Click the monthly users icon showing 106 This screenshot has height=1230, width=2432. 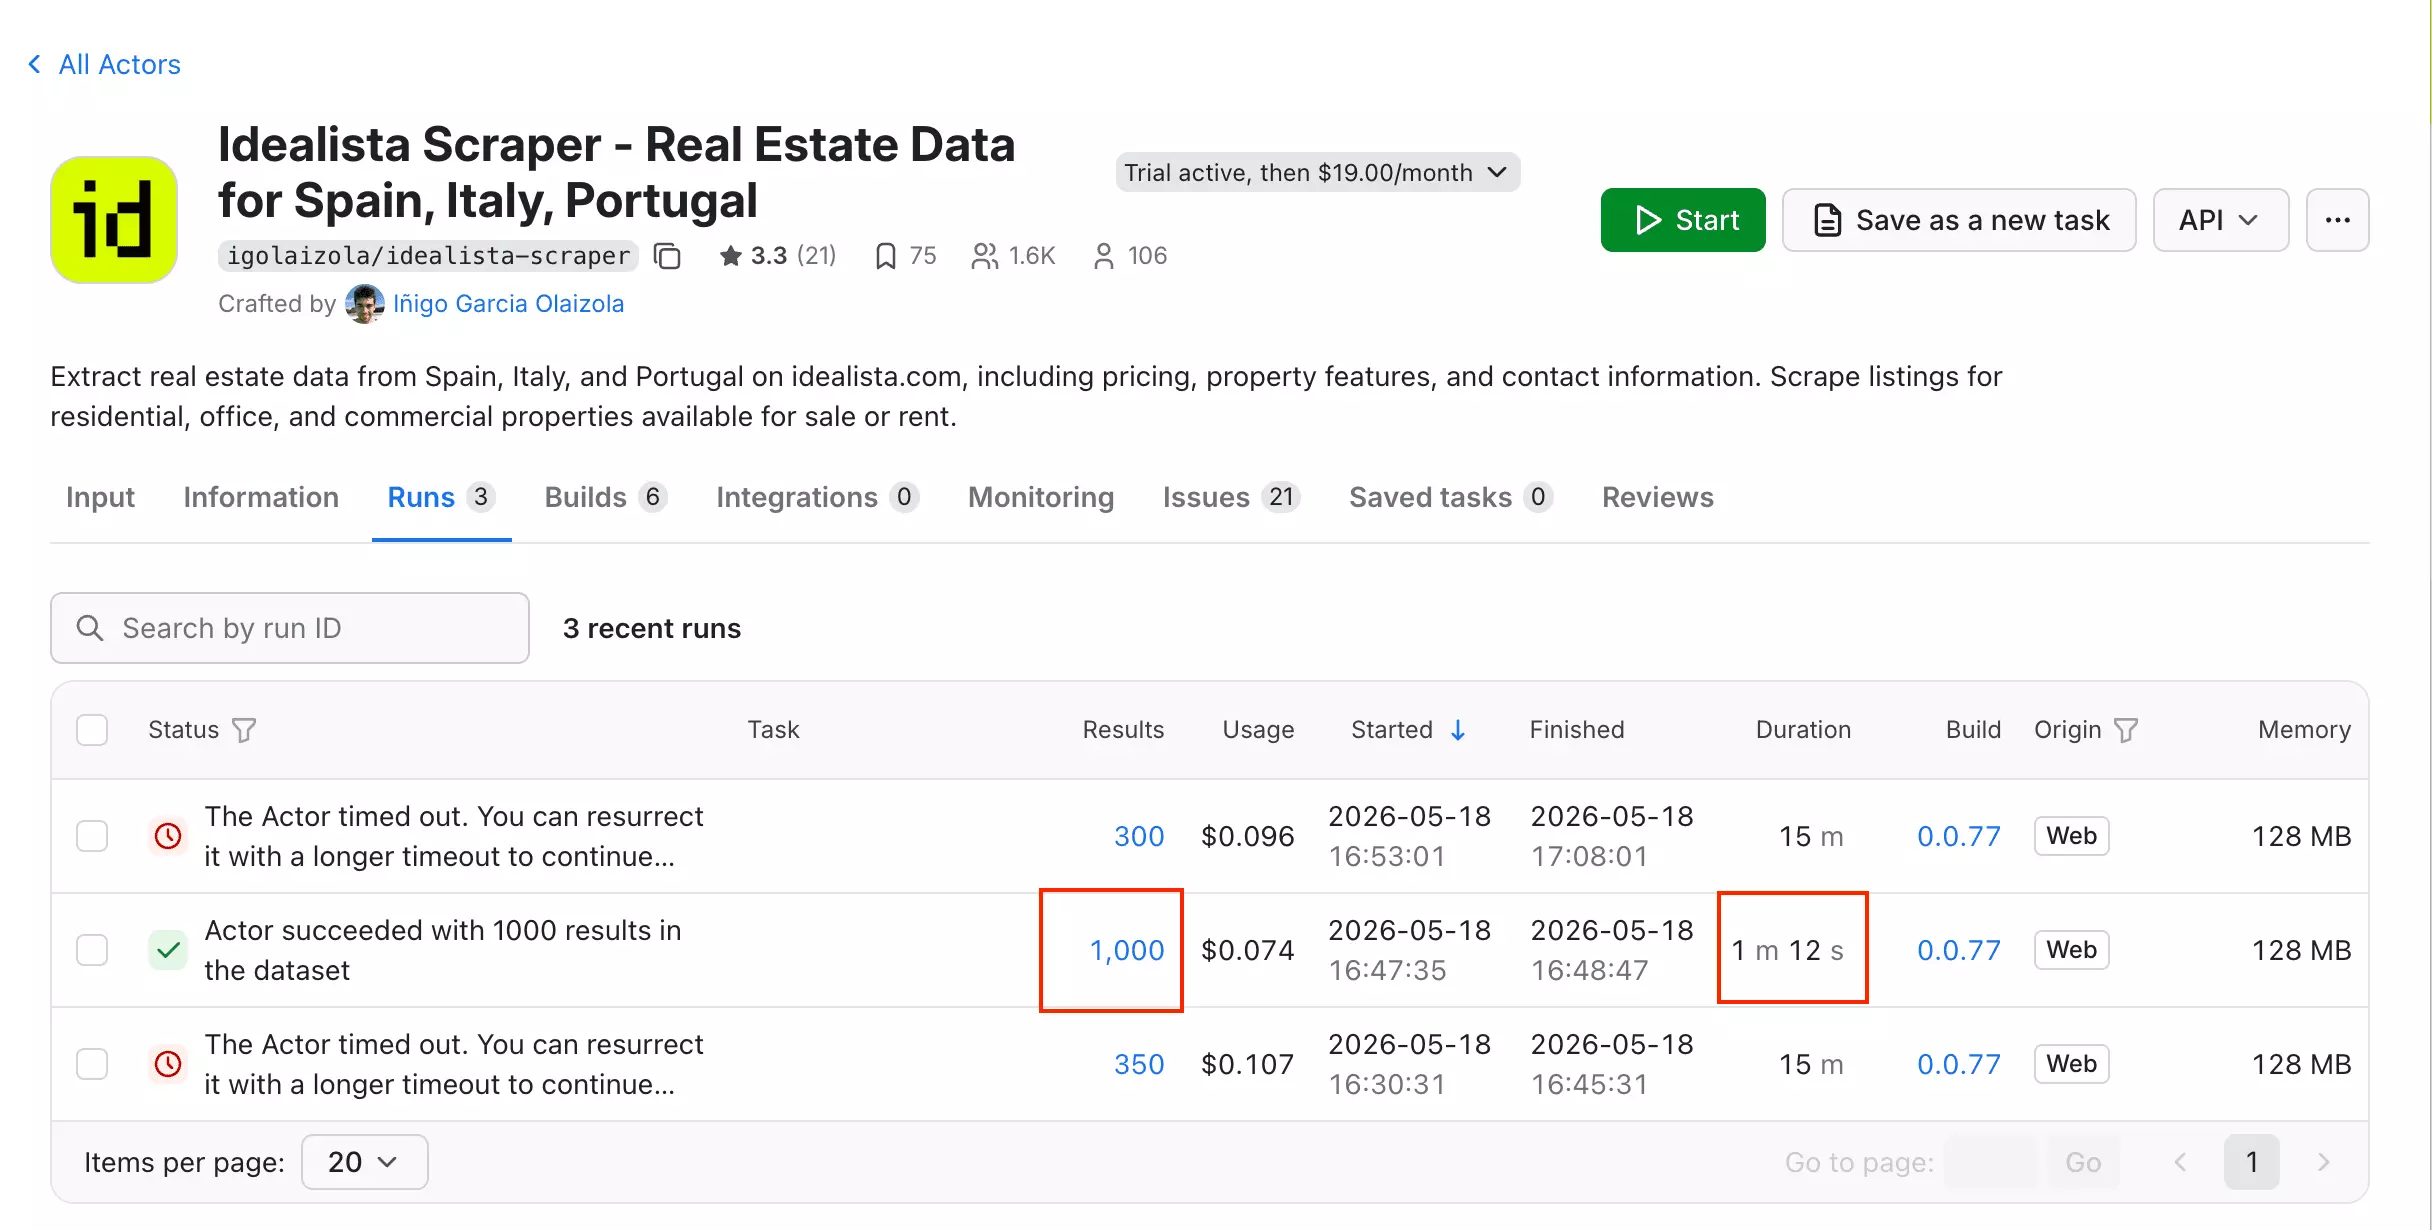1103,256
